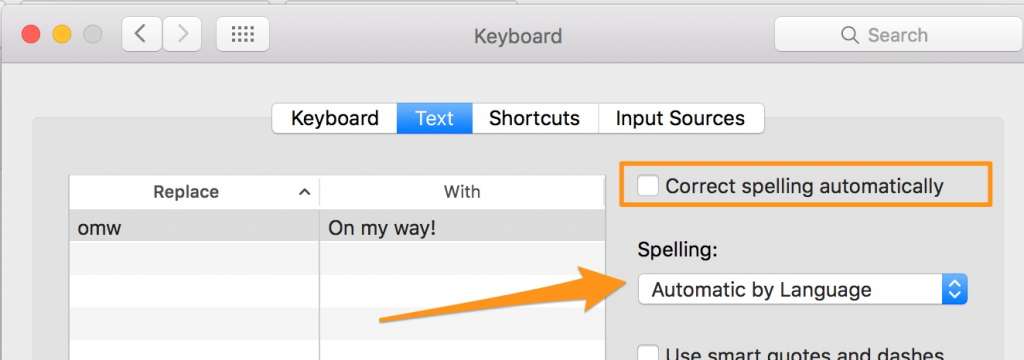Click the Replace column sort arrow

(x=304, y=192)
